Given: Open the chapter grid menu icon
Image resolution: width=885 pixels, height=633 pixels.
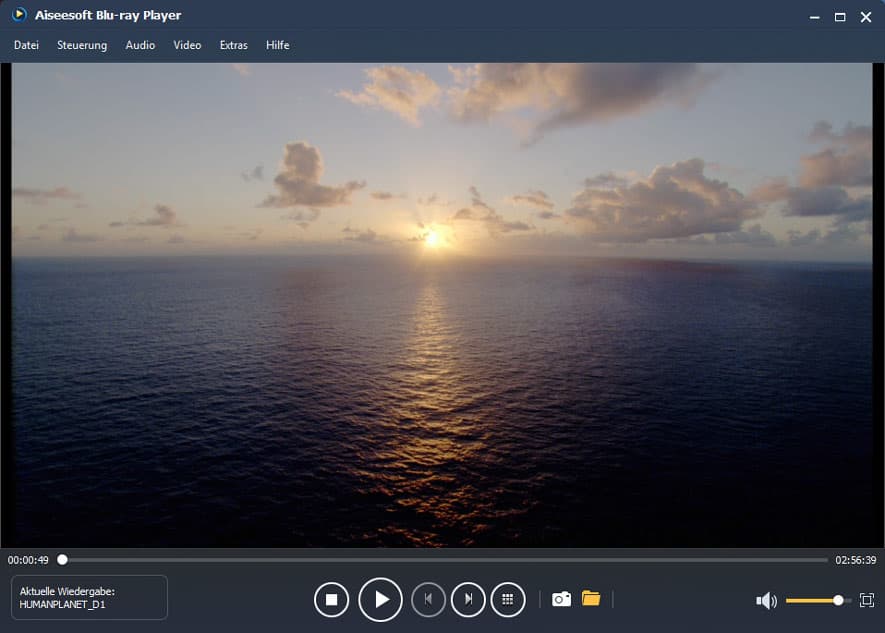Looking at the screenshot, I should pos(508,599).
